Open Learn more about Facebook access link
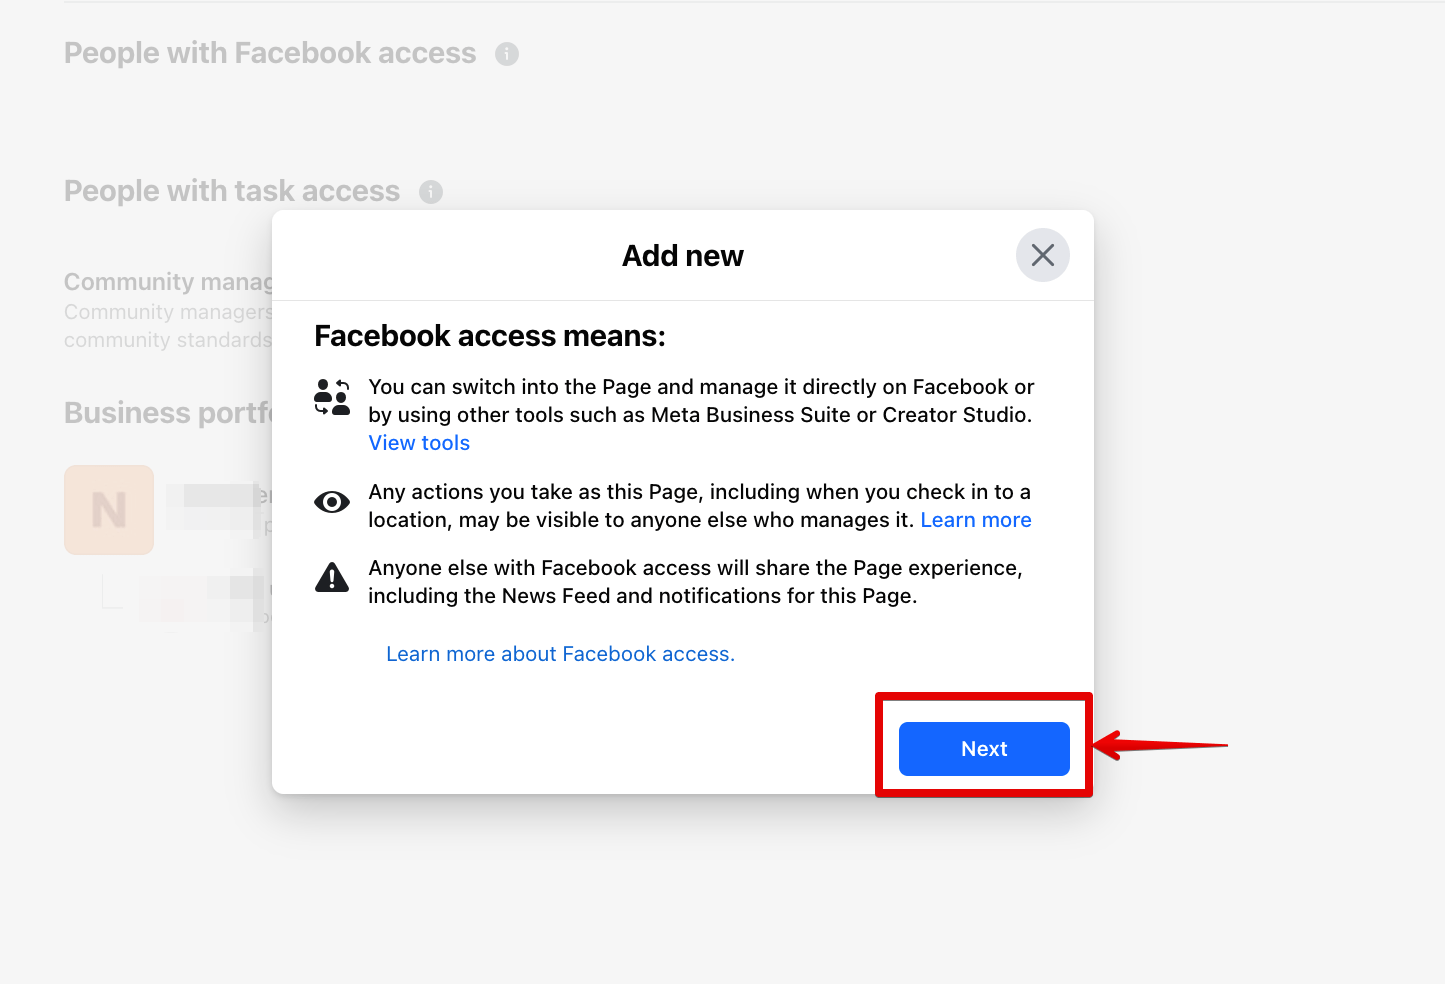 pos(560,654)
